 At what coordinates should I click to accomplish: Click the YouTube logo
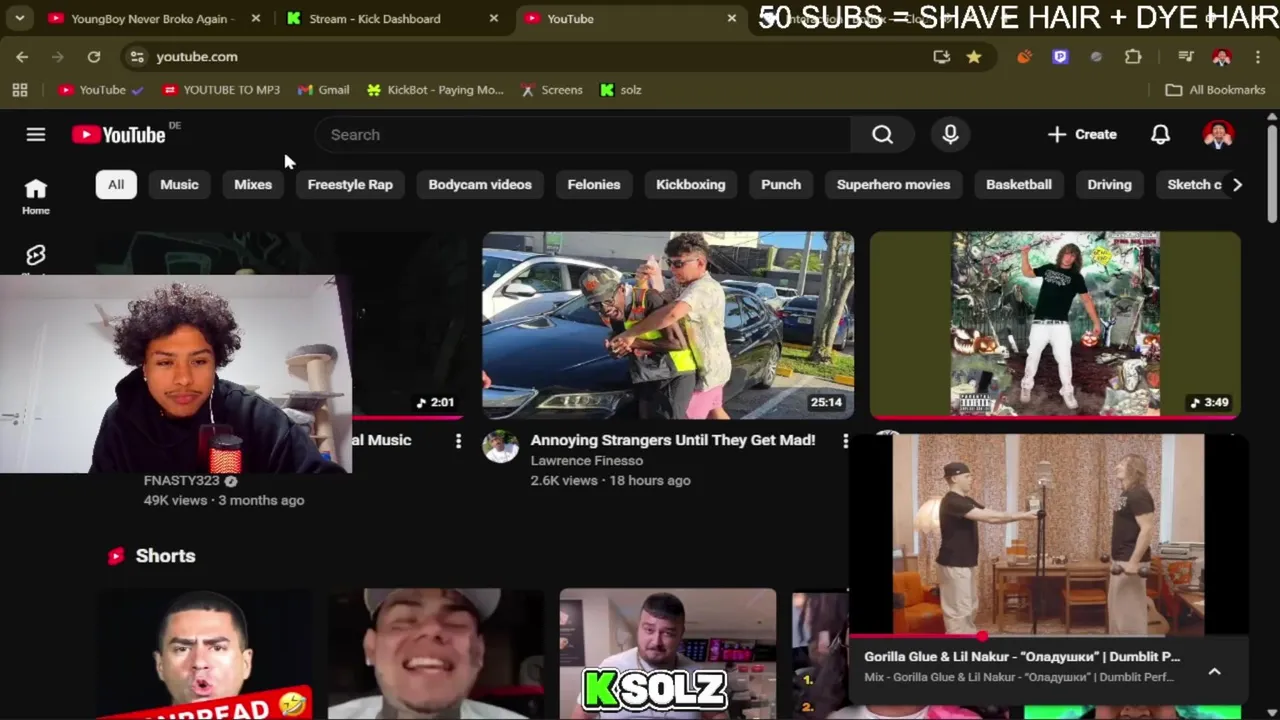119,135
